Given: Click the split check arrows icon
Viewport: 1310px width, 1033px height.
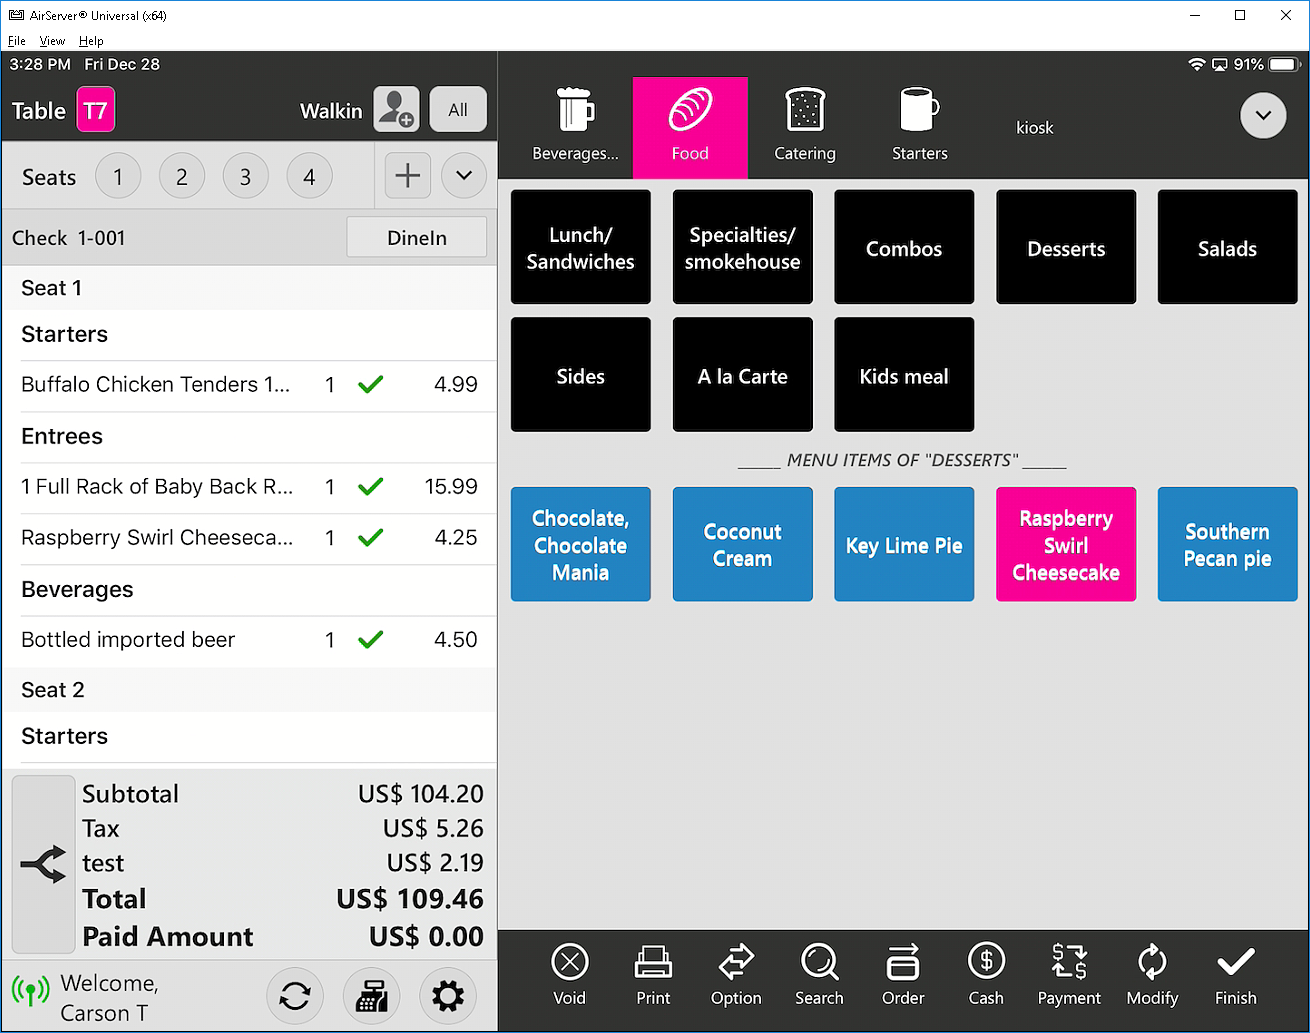Looking at the screenshot, I should coord(43,864).
